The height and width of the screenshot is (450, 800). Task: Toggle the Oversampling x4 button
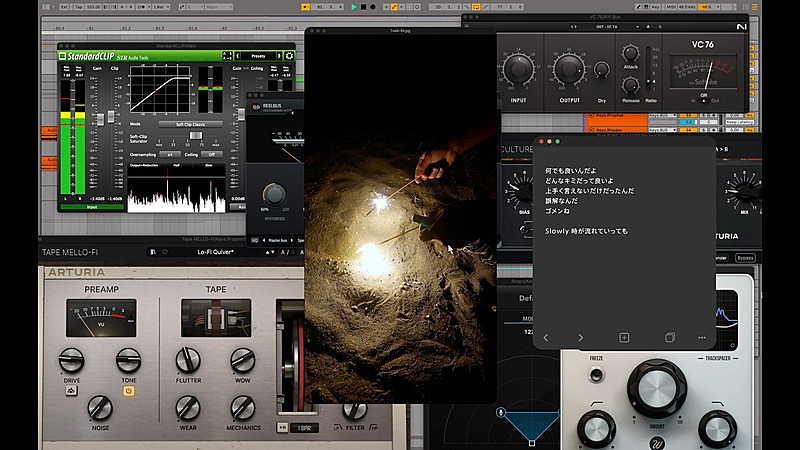coord(171,154)
